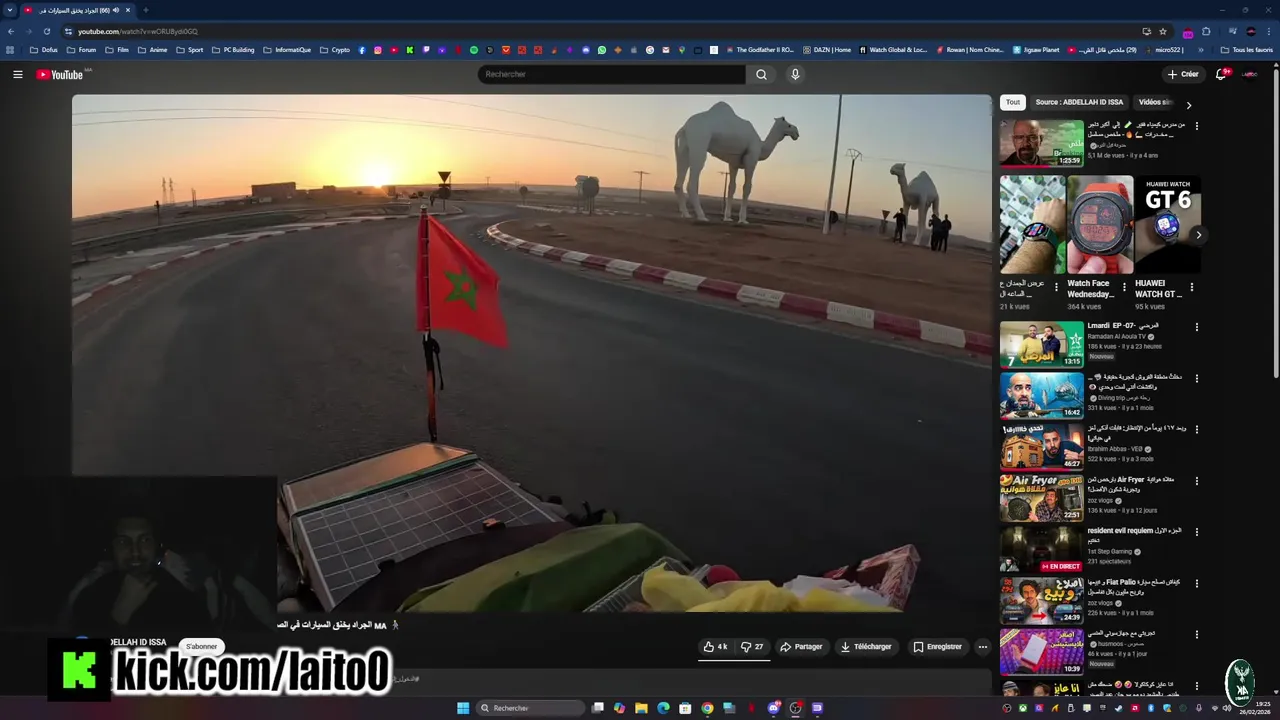Click the YouTube Rechercher search field
The width and height of the screenshot is (1280, 720).
pyautogui.click(x=611, y=74)
